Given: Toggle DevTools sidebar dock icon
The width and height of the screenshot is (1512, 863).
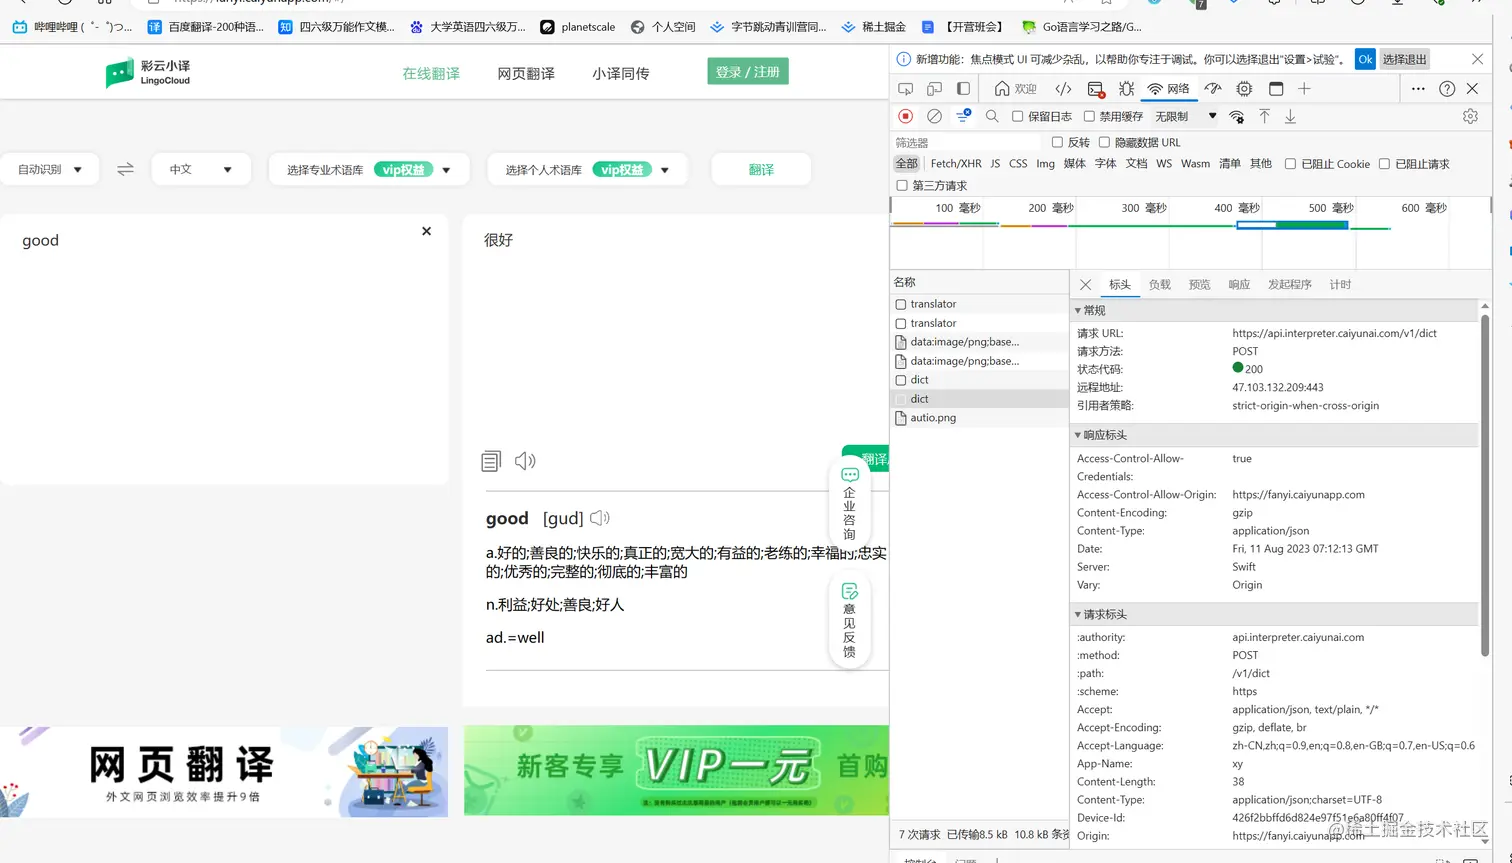Looking at the screenshot, I should [x=963, y=88].
